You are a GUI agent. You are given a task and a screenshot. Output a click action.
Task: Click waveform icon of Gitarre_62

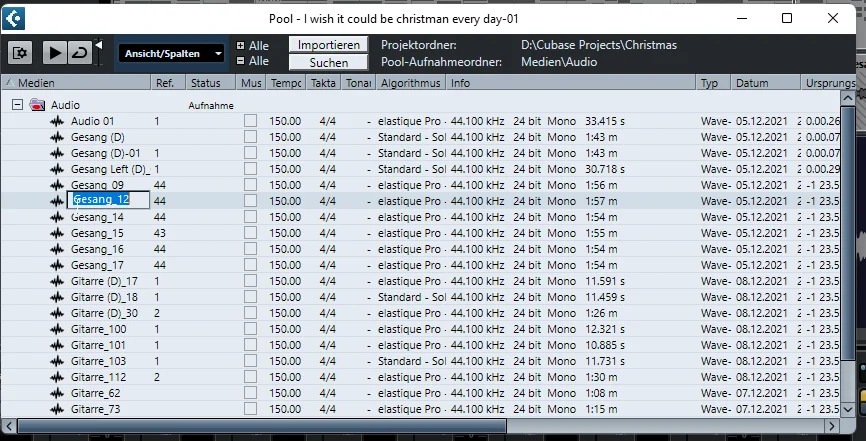point(57,393)
